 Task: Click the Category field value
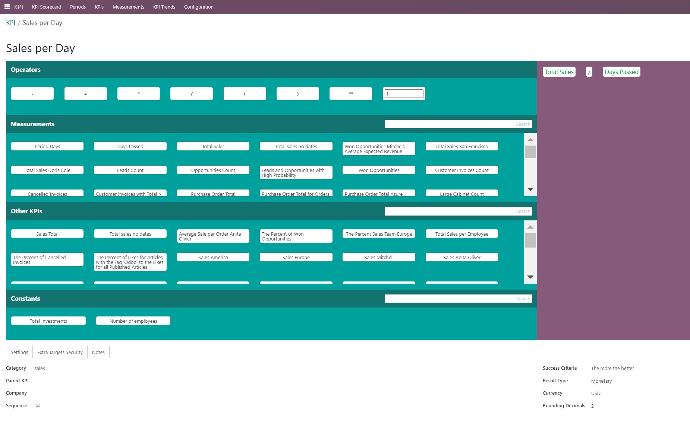40,368
